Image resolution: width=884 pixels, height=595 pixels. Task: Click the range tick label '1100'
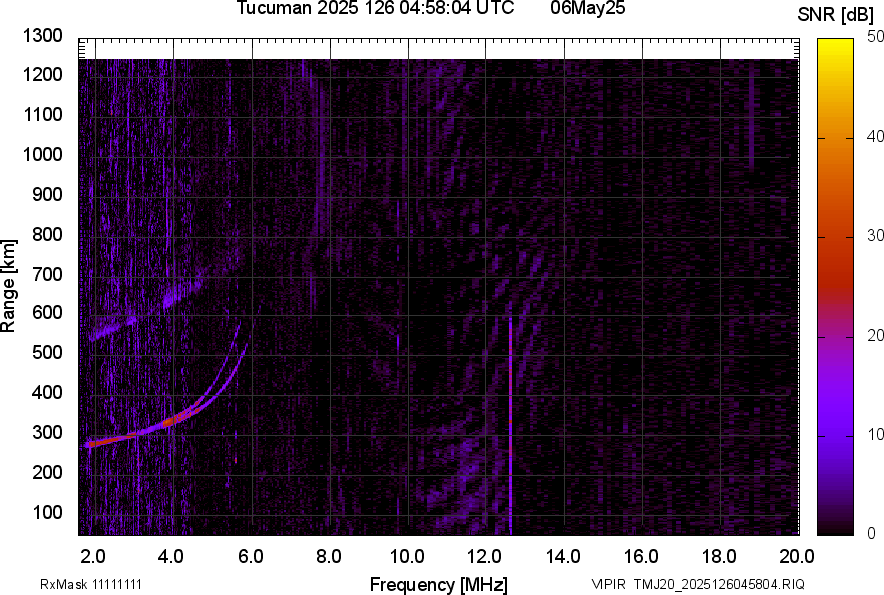point(42,114)
